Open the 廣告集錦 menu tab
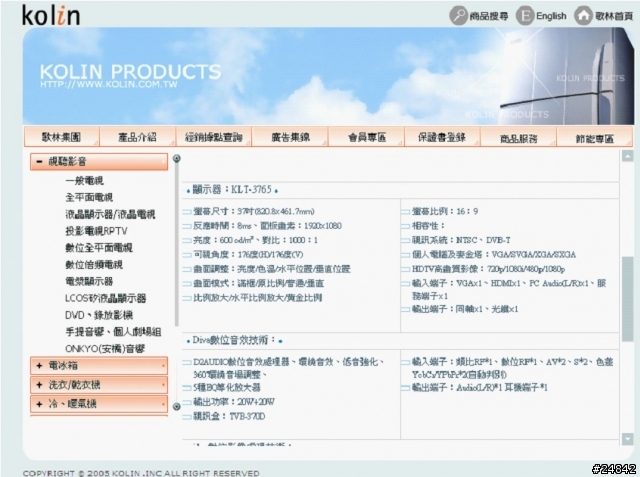The image size is (640, 477). point(290,137)
